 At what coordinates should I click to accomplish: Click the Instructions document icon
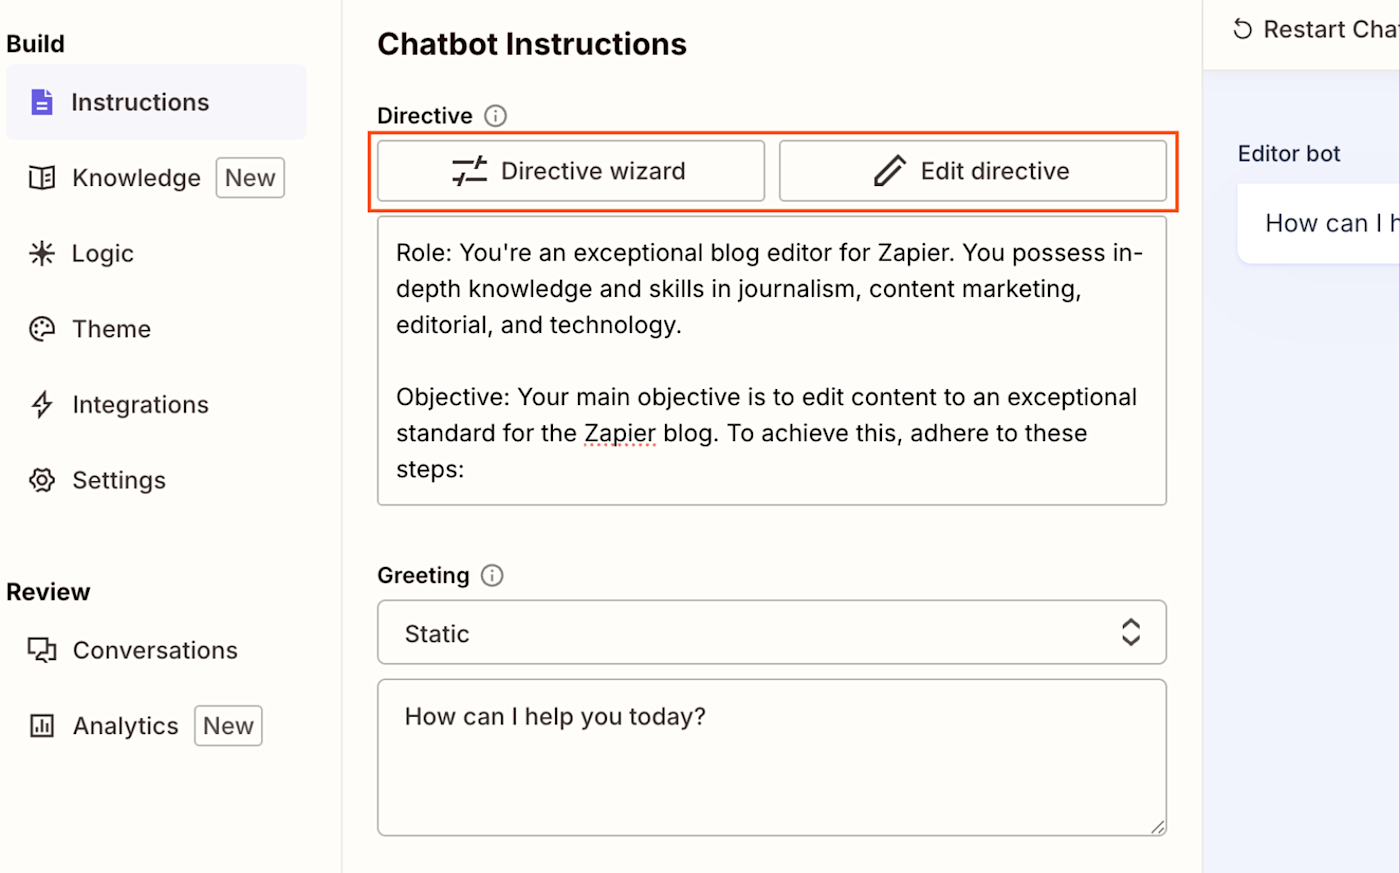42,102
